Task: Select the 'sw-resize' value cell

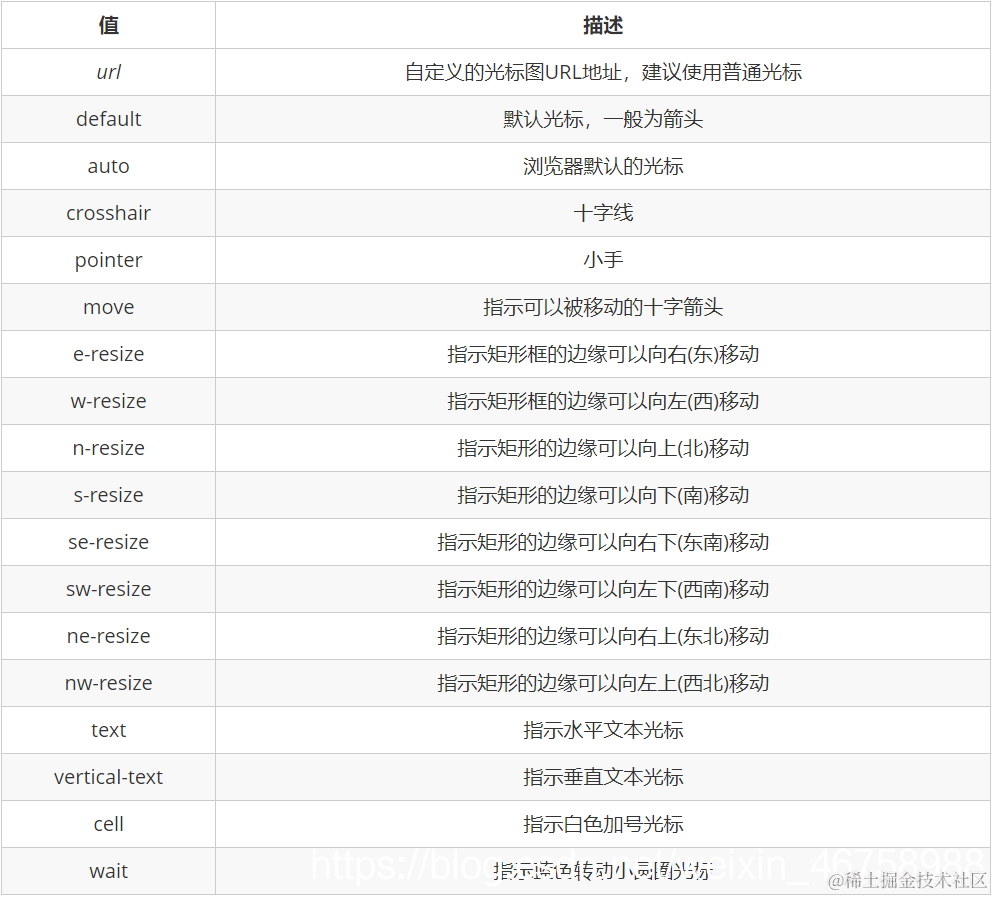Action: click(108, 589)
